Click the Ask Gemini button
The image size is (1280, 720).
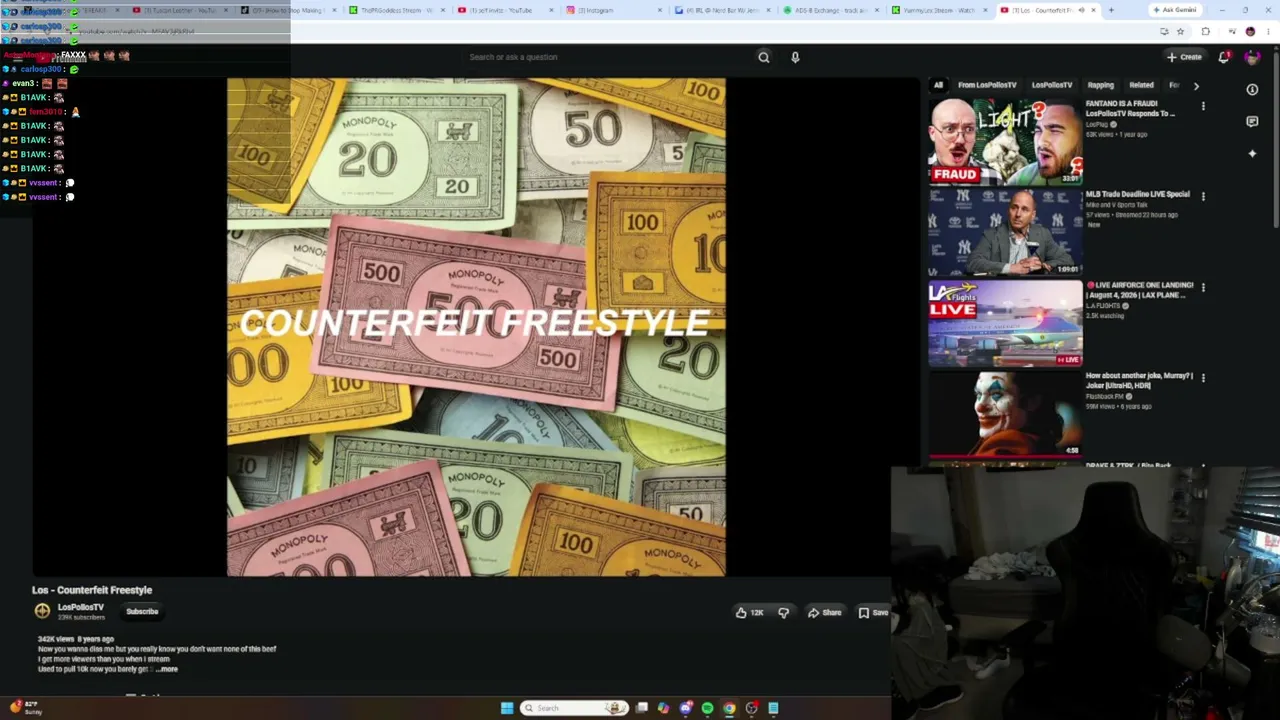[x=1174, y=10]
